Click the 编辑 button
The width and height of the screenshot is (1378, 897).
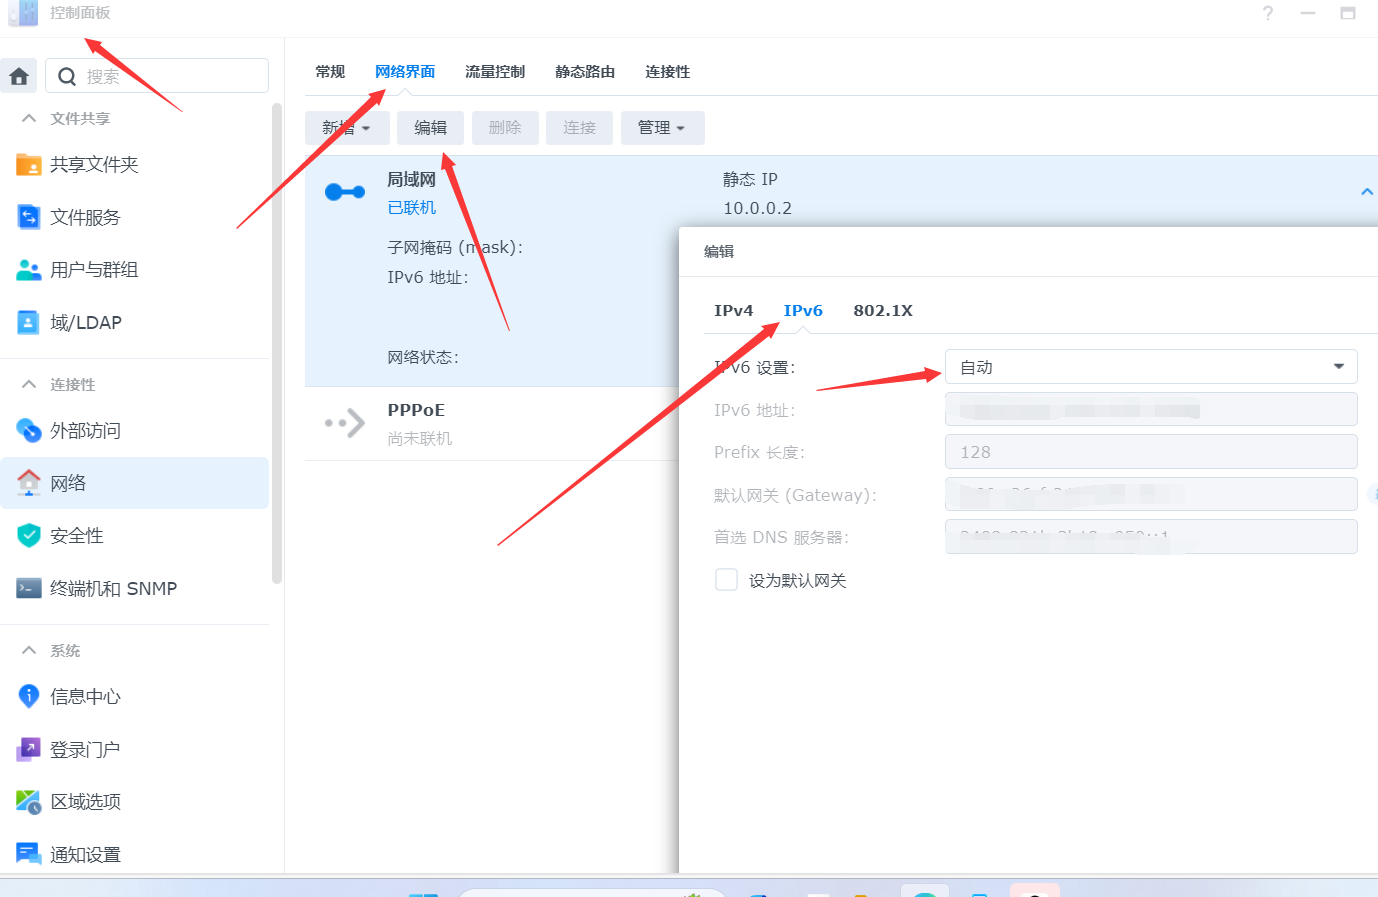tap(430, 128)
